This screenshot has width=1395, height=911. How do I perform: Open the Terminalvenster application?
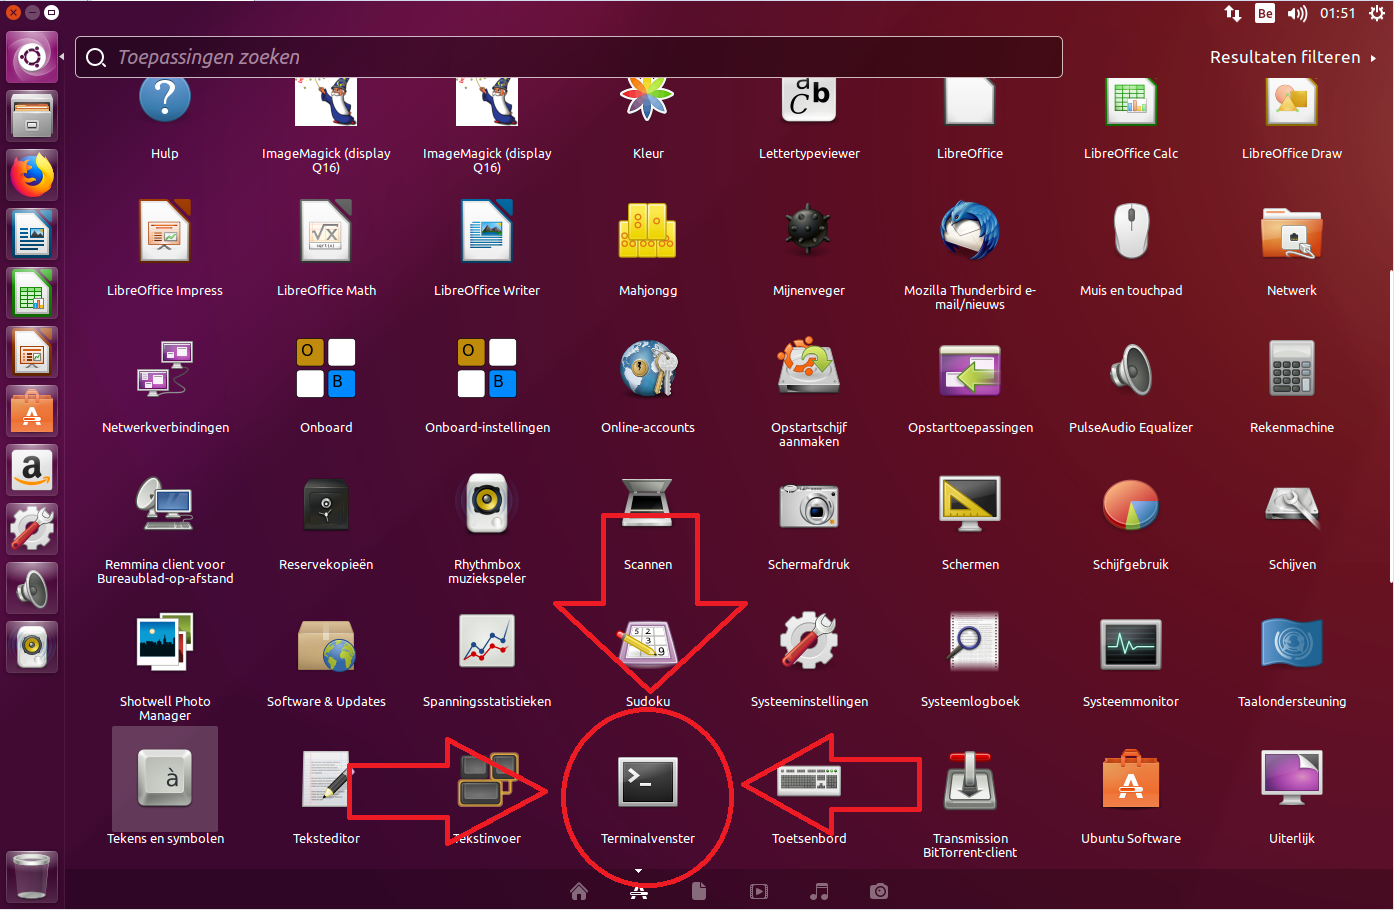(x=648, y=782)
